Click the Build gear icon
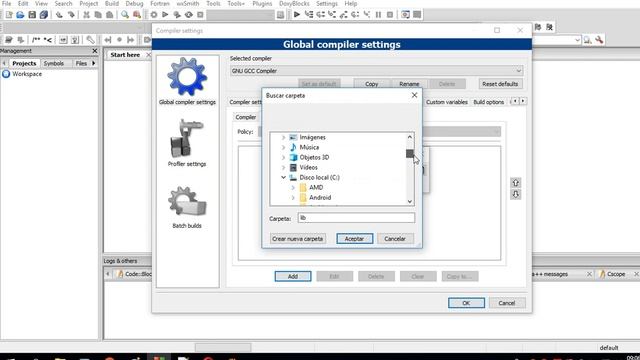This screenshot has width=640, height=360. (153, 15)
